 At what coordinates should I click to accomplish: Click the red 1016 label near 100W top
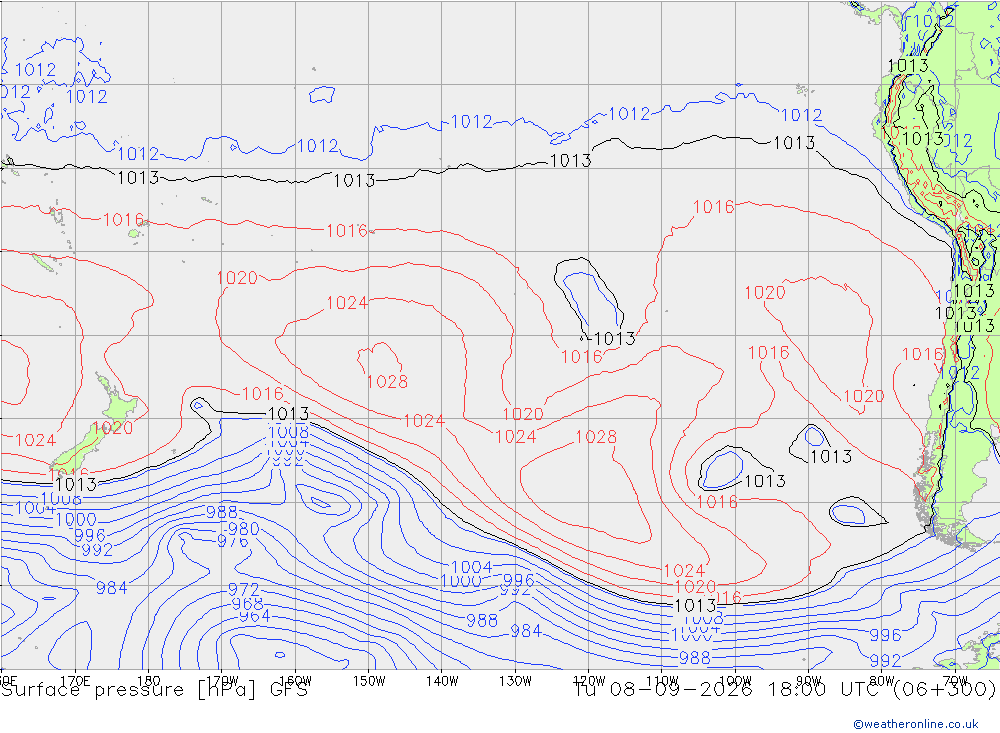click(x=714, y=207)
